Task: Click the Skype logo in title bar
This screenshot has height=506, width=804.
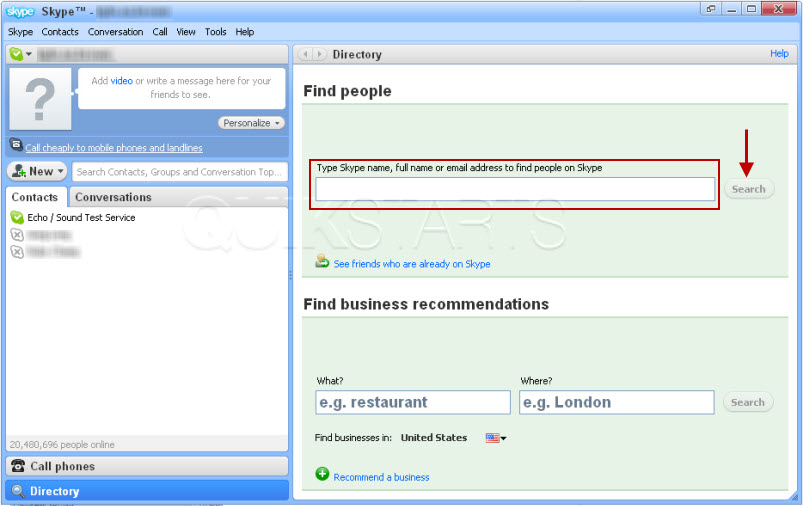Action: tap(19, 11)
